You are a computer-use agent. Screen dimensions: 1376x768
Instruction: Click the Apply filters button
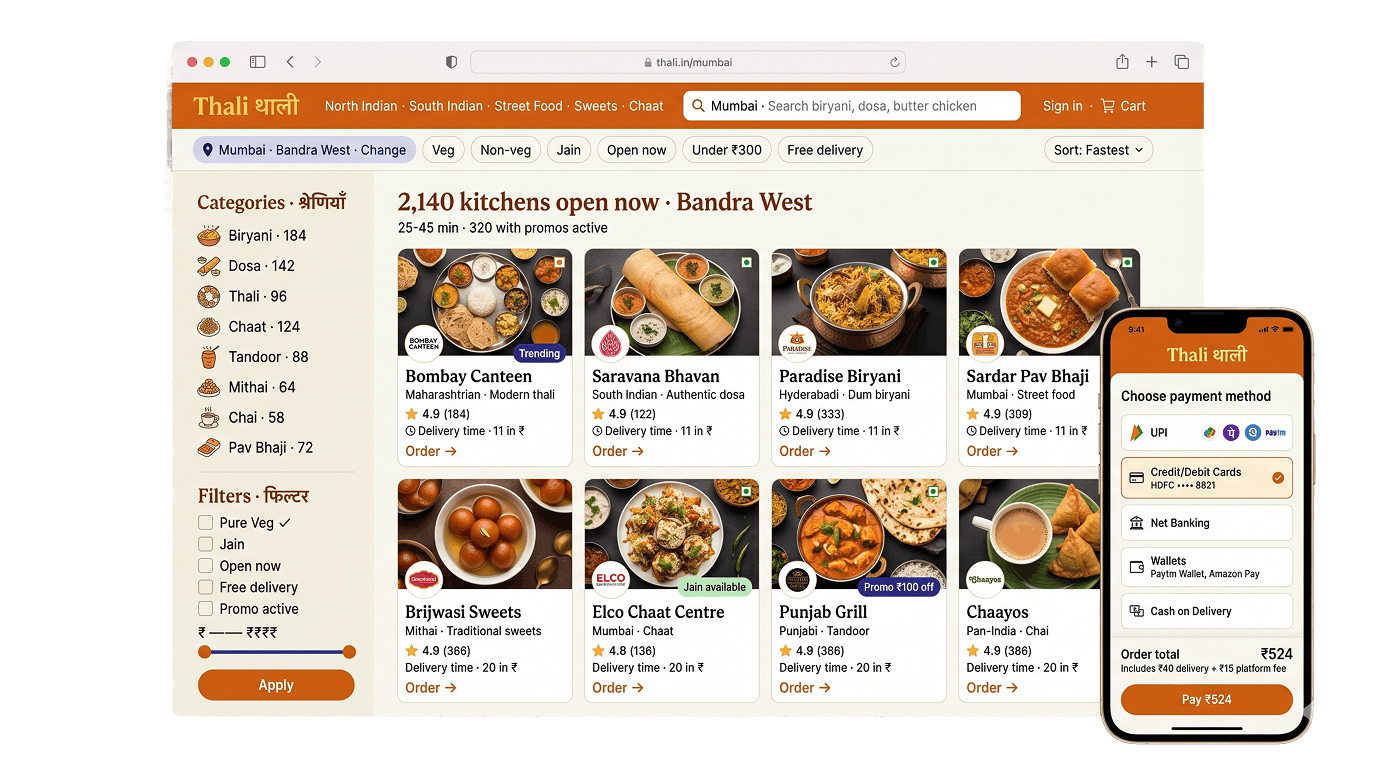[x=276, y=685]
